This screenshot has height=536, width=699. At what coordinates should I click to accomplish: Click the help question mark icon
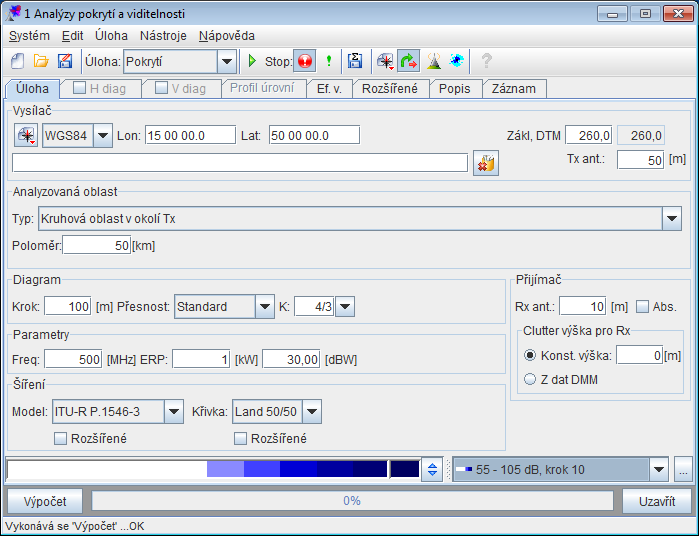click(x=487, y=62)
